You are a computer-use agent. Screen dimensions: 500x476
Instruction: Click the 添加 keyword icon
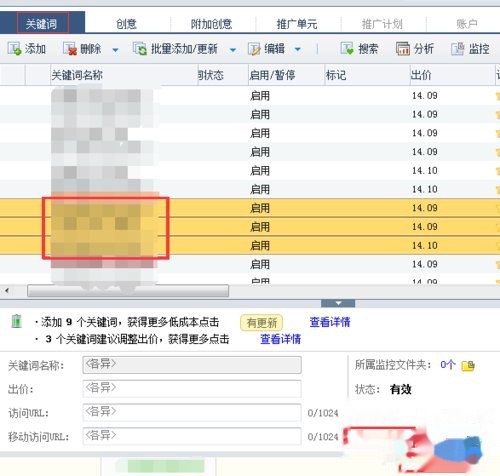coord(14,49)
